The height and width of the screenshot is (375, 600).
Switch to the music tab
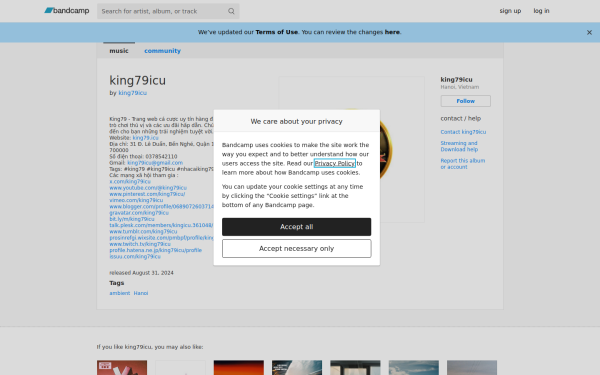click(119, 51)
